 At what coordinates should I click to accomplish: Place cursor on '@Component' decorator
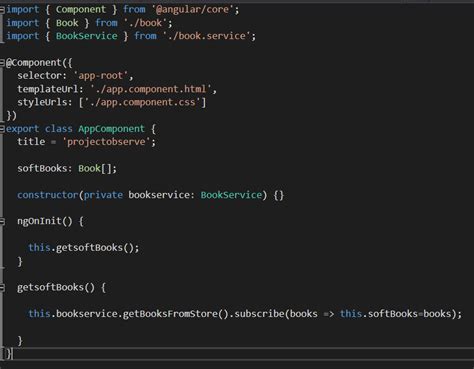coord(34,63)
